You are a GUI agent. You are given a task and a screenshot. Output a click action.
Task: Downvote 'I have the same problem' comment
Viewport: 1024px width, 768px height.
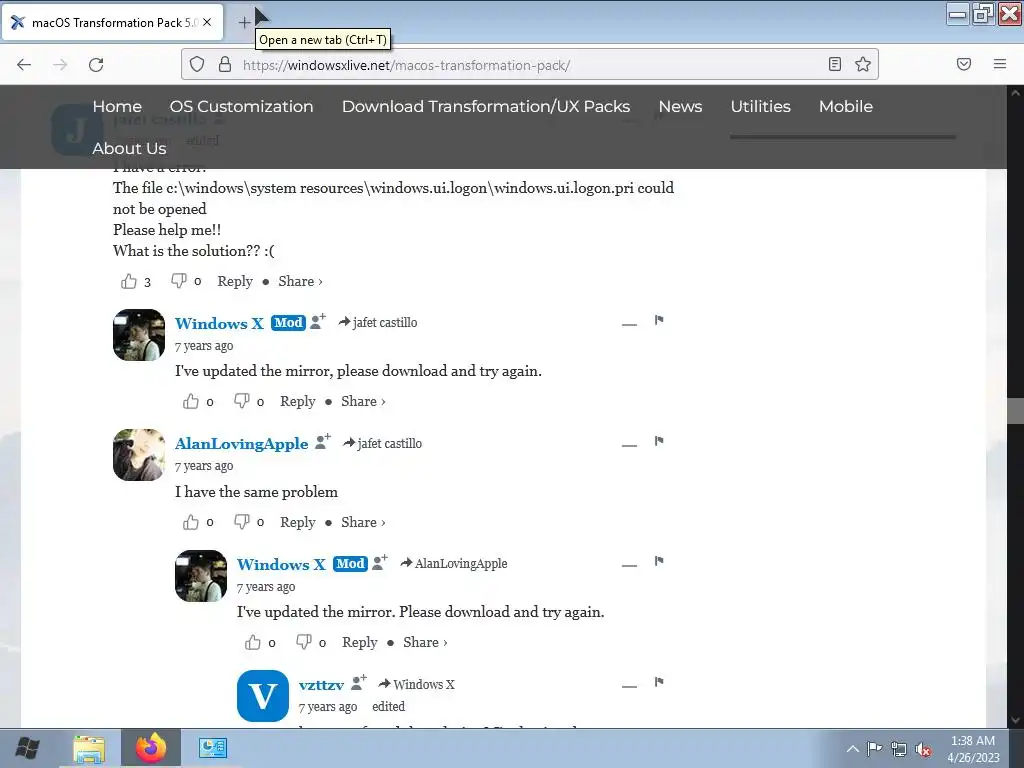[242, 522]
